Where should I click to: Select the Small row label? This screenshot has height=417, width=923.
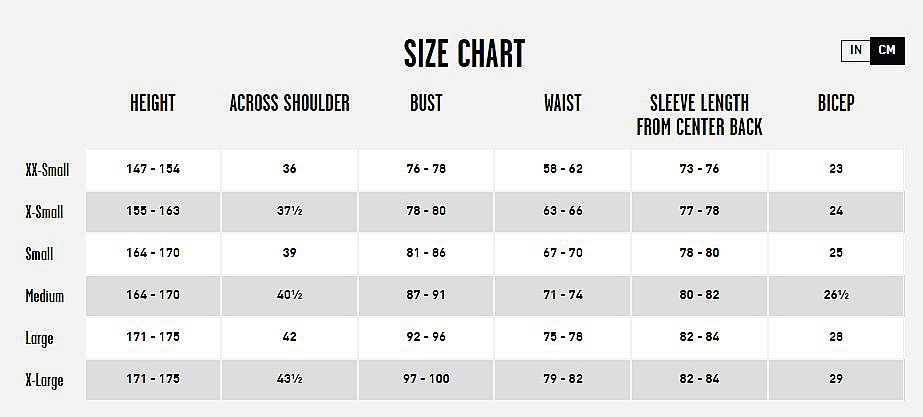click(x=40, y=254)
